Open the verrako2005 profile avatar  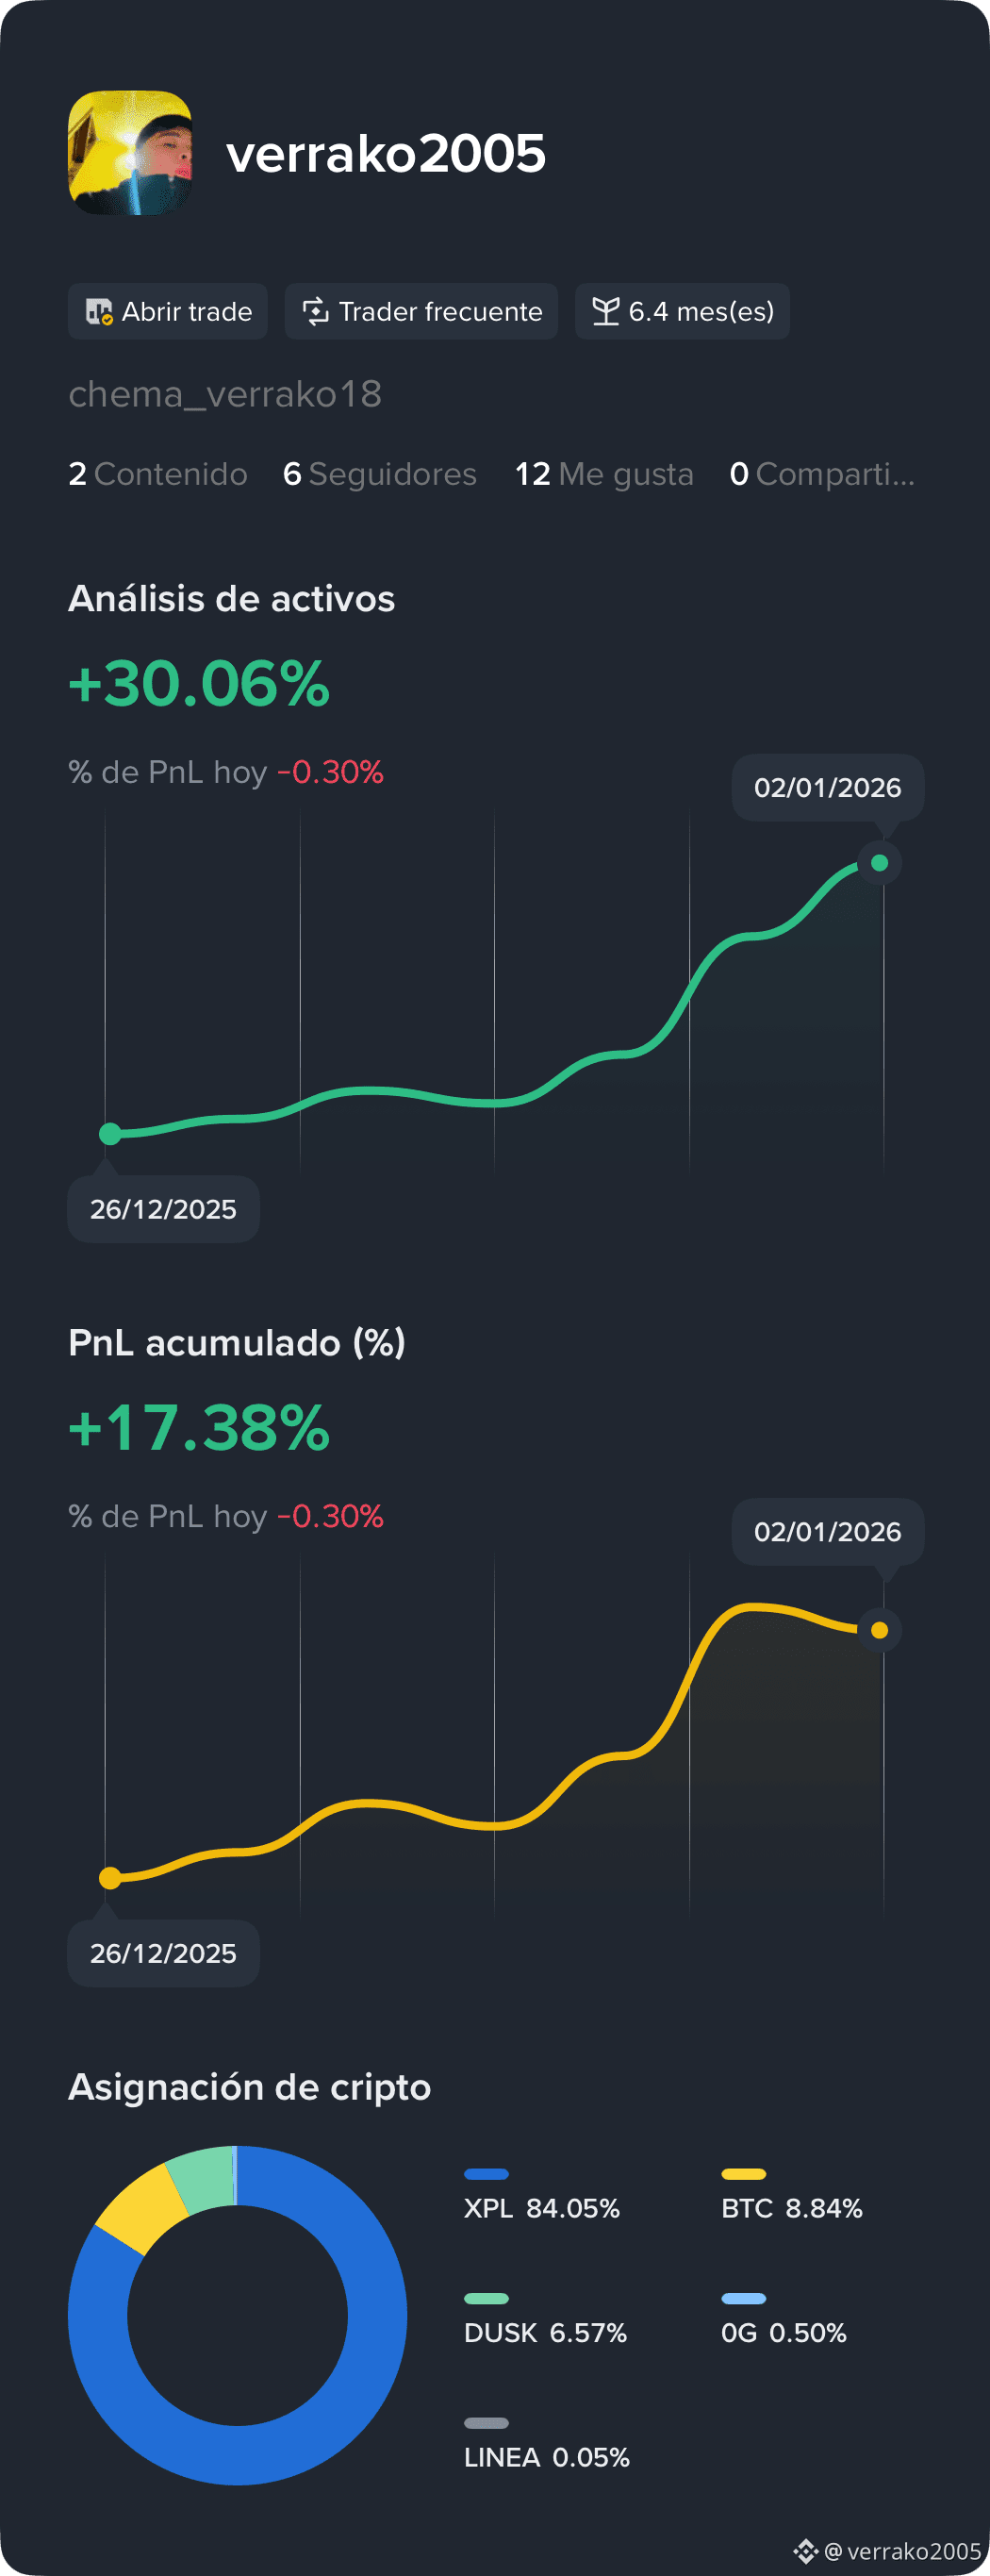[x=130, y=153]
